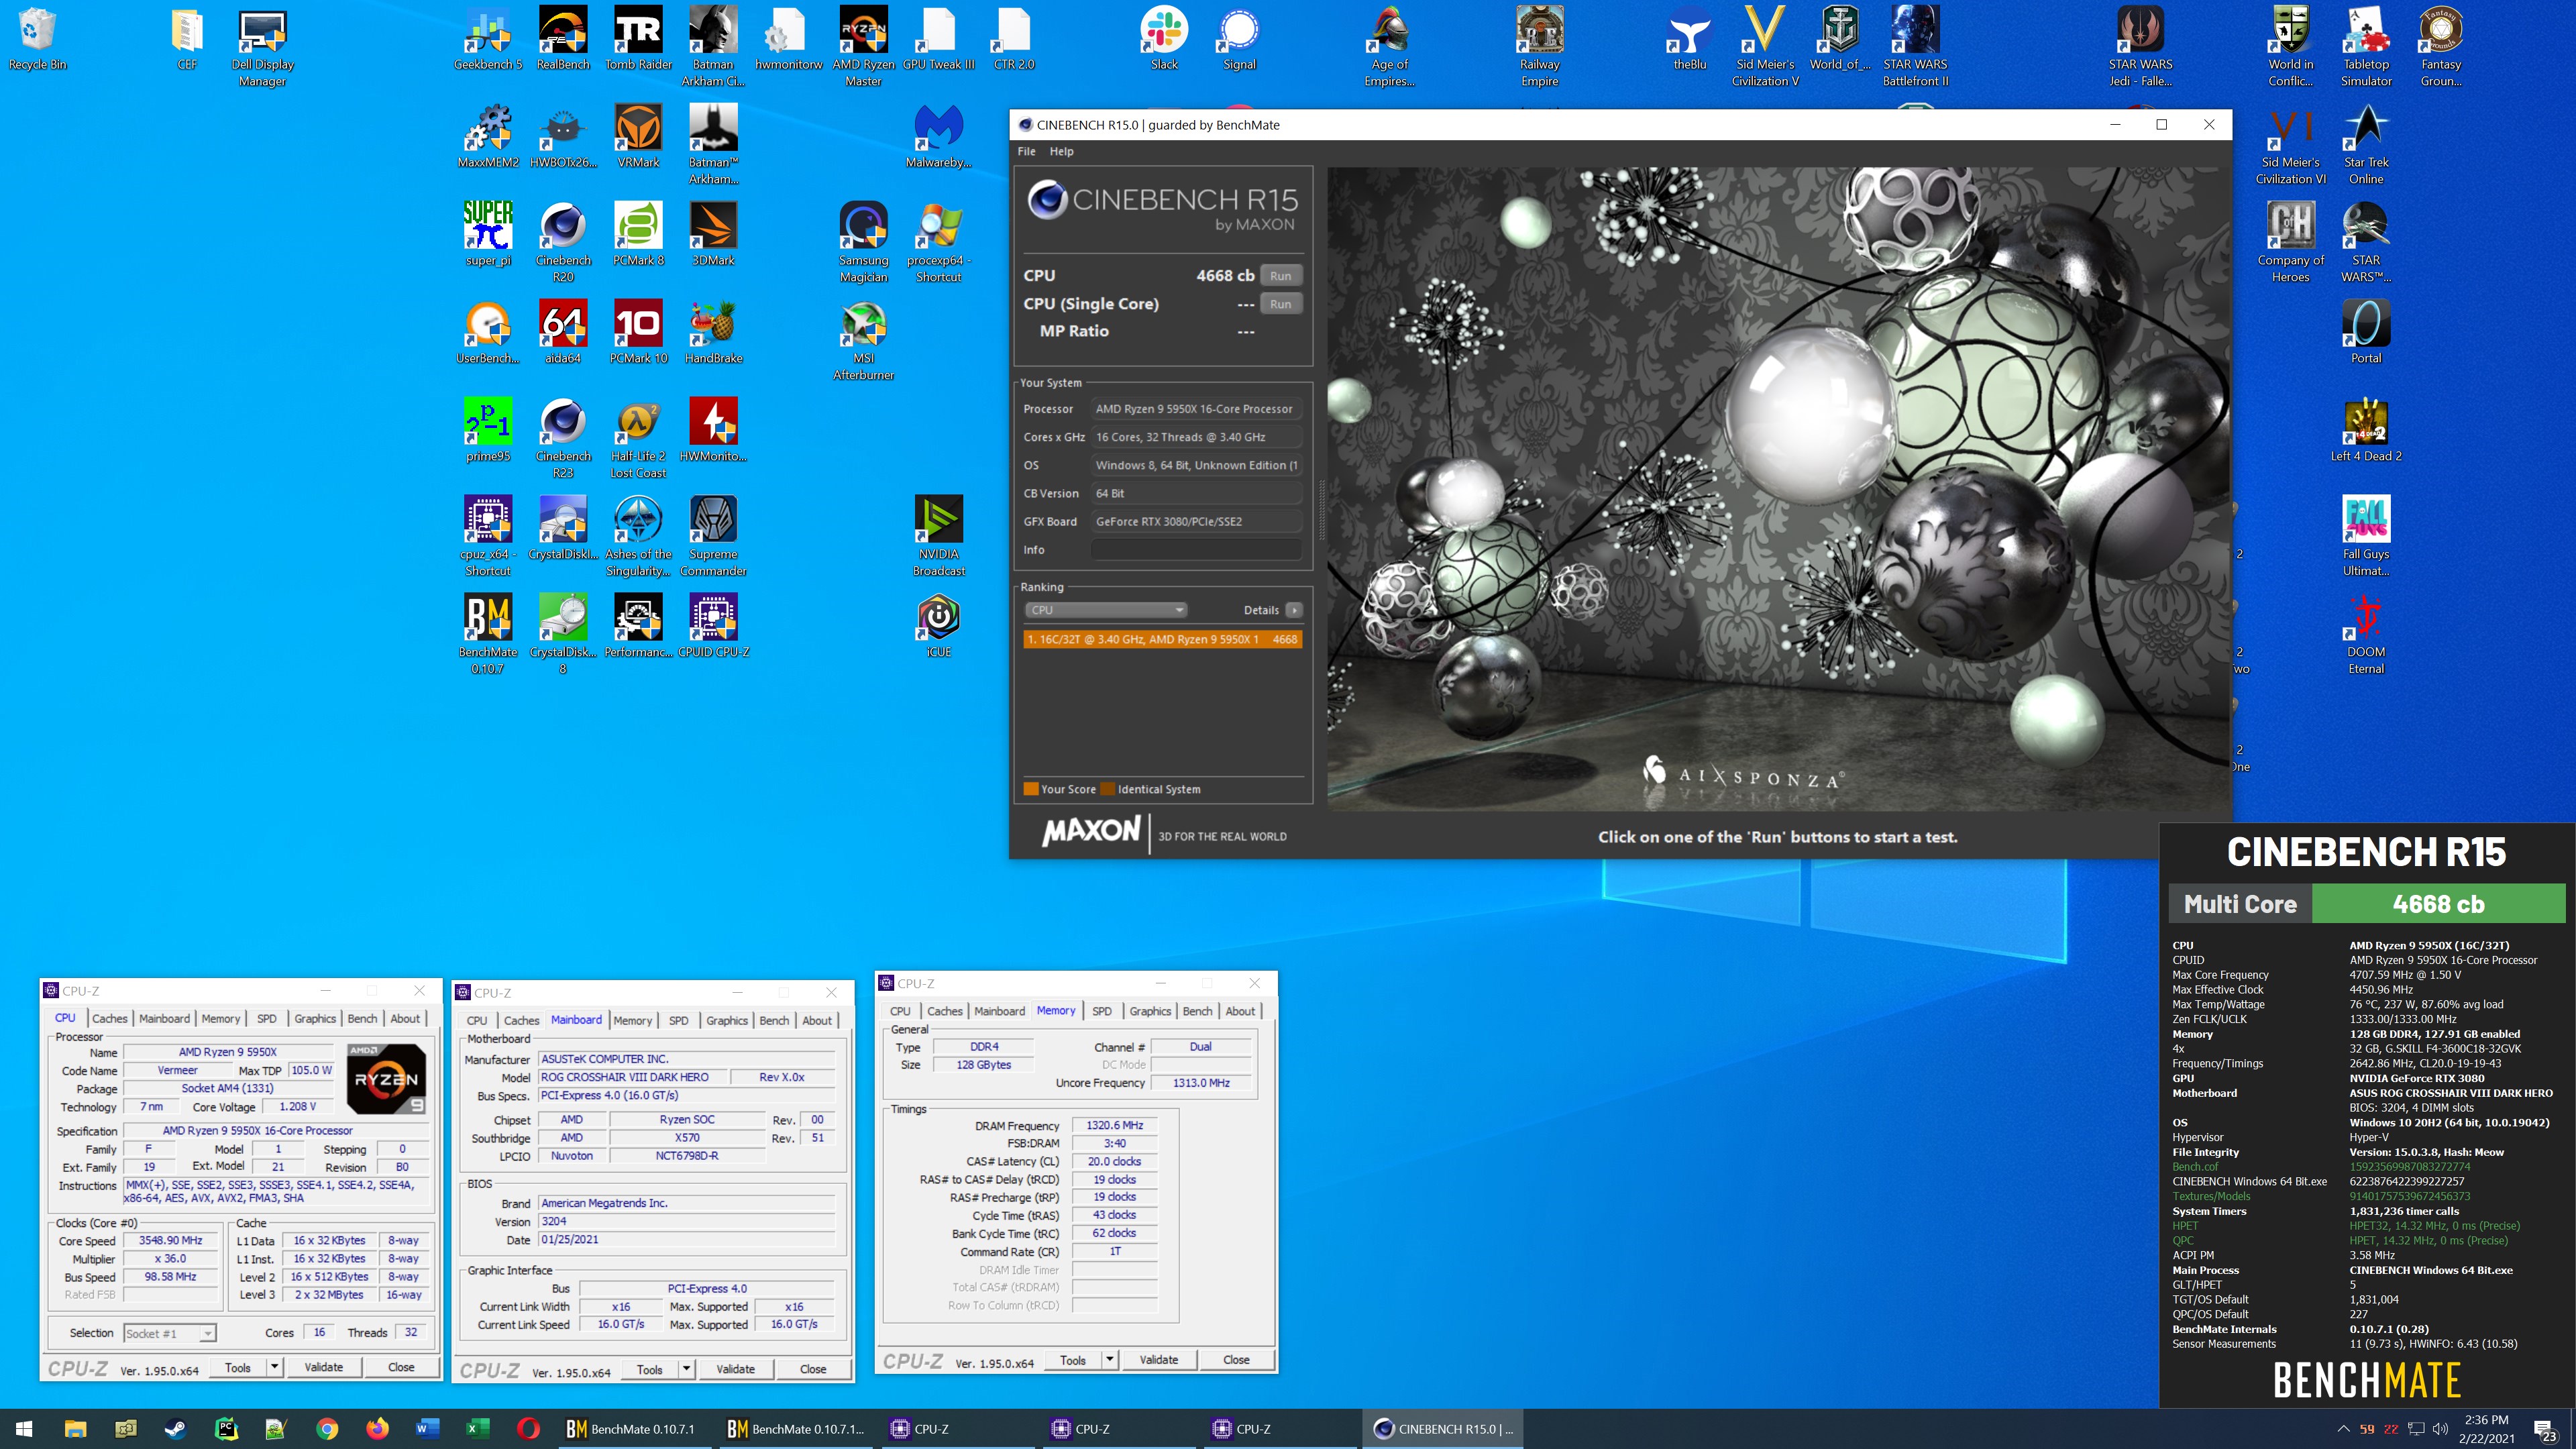This screenshot has width=2576, height=1449.
Task: Open the Socket #1 selection dropdown
Action: 169,1333
